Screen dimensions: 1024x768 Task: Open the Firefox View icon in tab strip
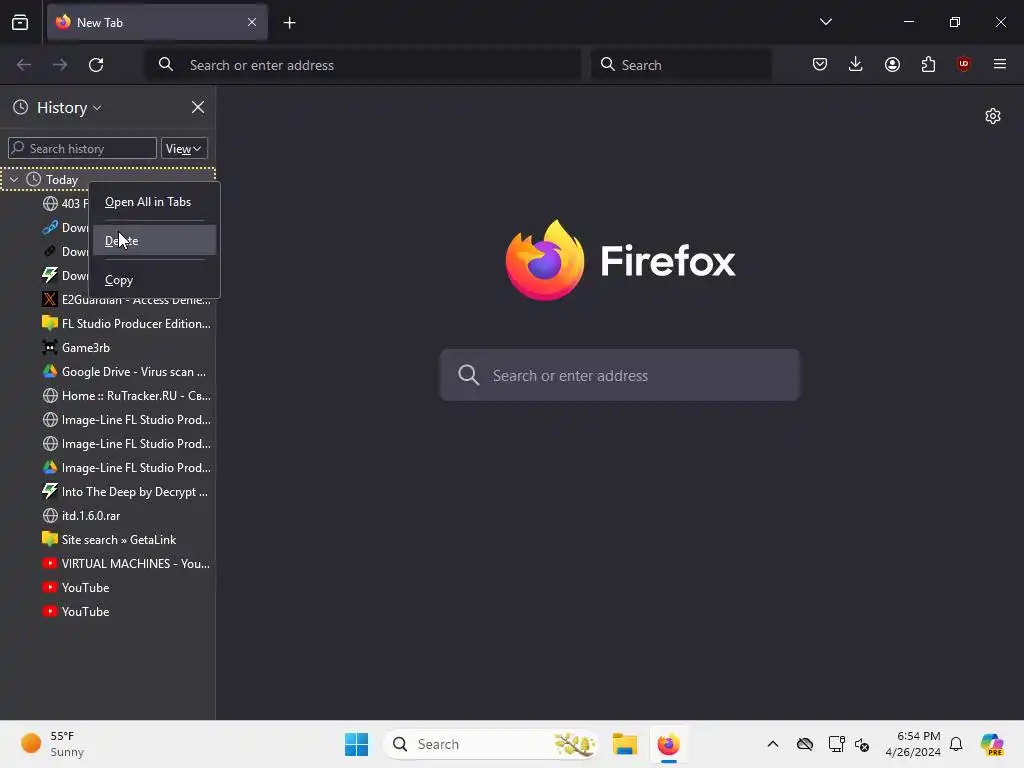20,22
